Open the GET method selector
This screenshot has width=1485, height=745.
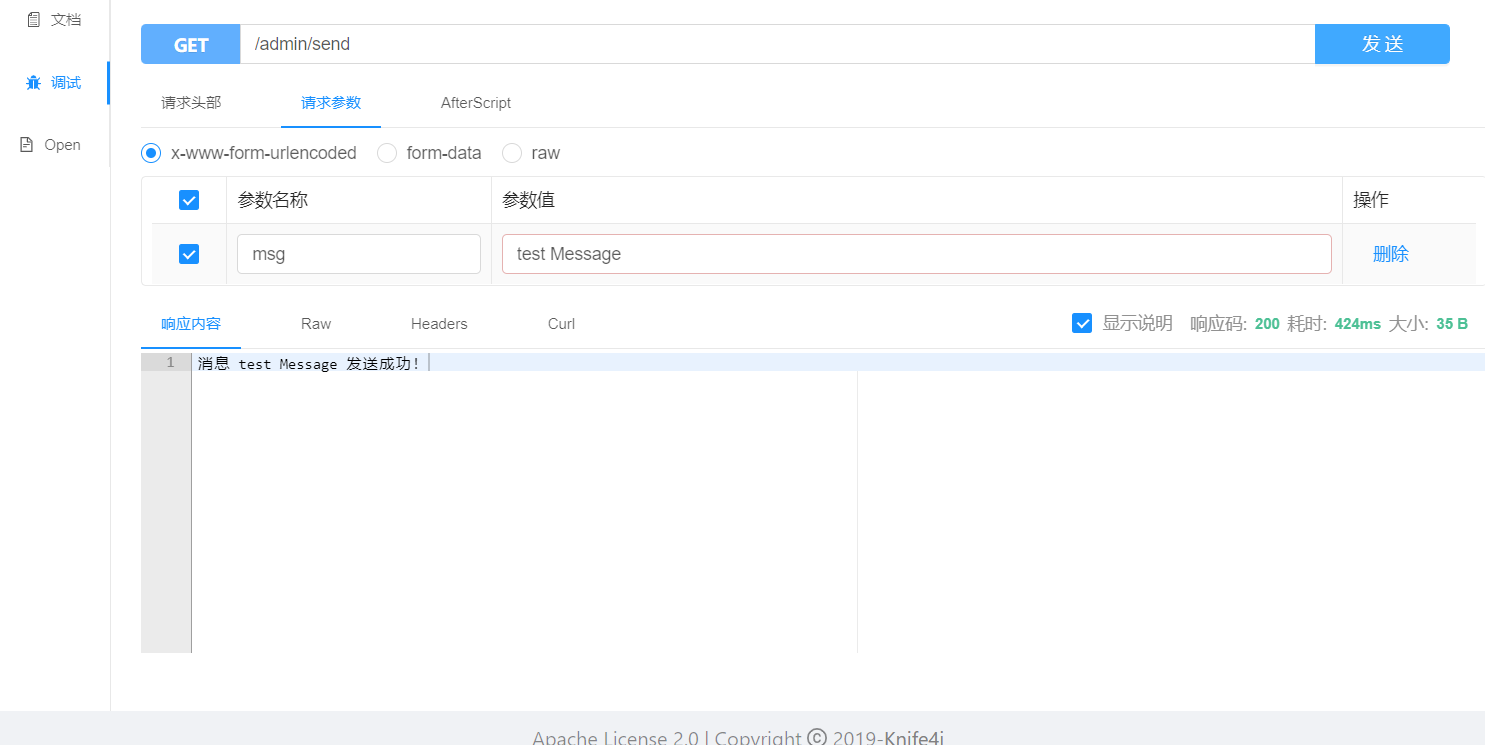pos(191,44)
